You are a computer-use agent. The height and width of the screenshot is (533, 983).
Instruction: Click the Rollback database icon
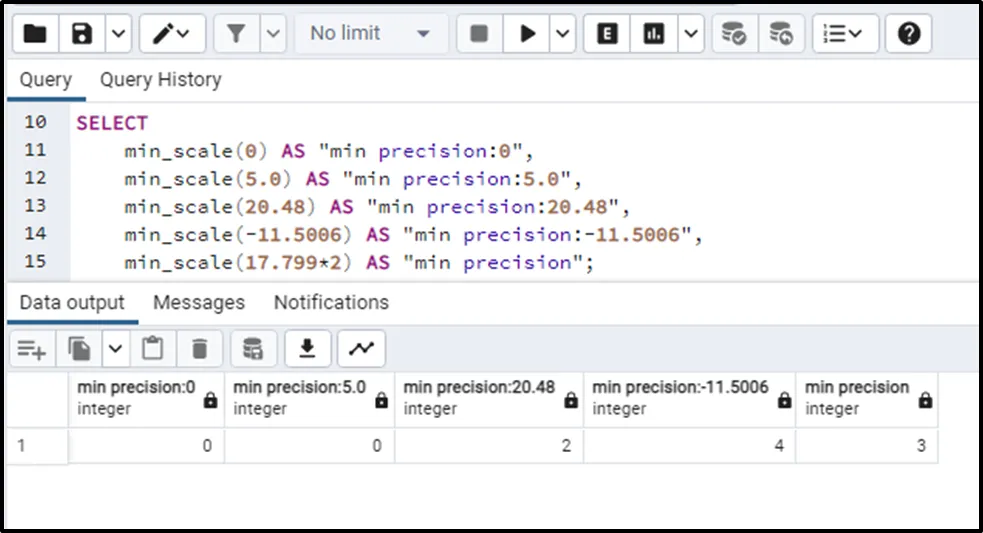[x=781, y=34]
